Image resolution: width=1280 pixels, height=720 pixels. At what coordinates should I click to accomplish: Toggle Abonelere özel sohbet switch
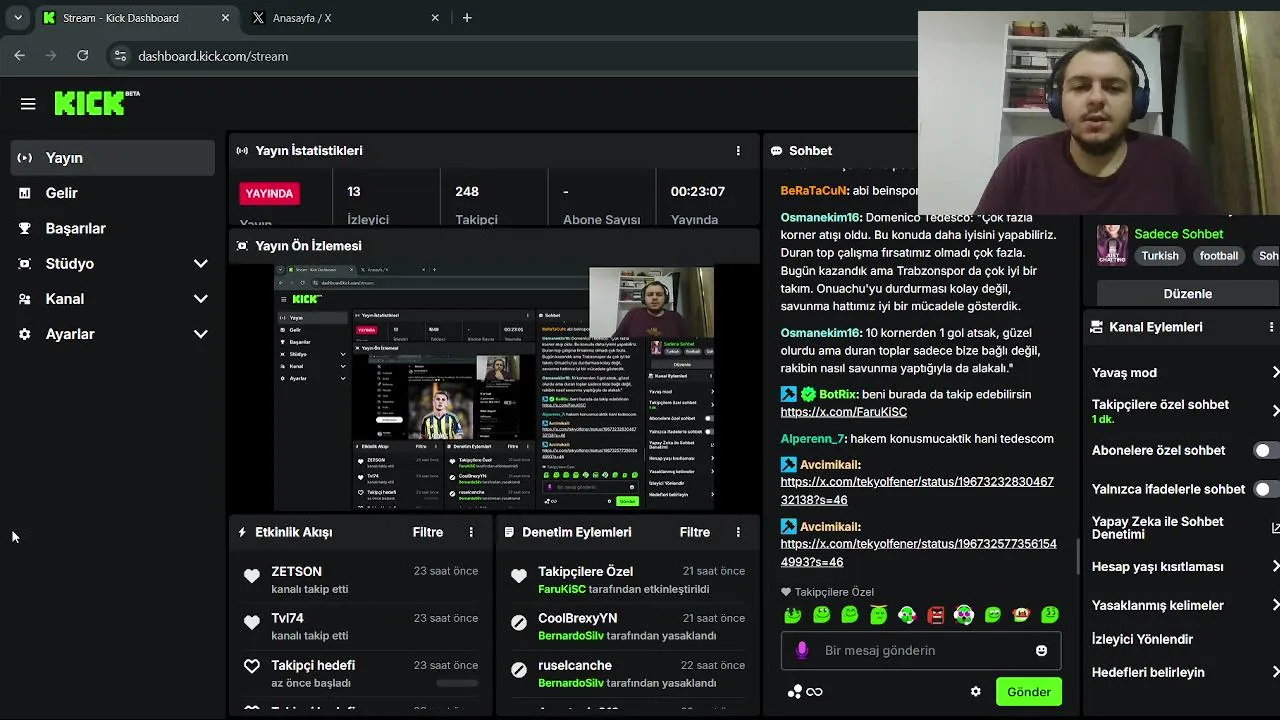click(1267, 450)
